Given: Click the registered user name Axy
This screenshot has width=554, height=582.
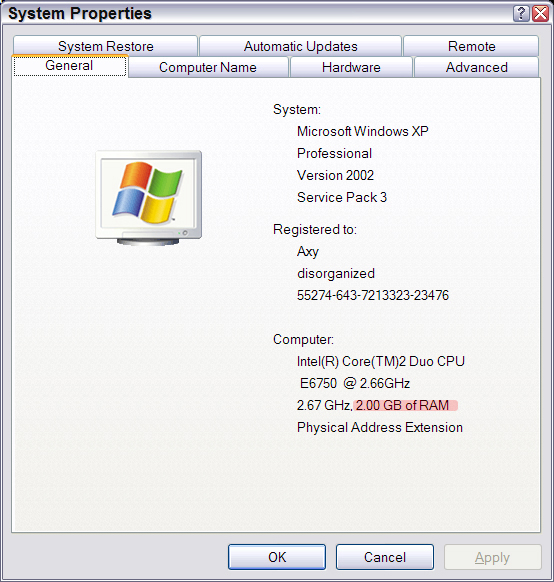Looking at the screenshot, I should click(x=308, y=252).
